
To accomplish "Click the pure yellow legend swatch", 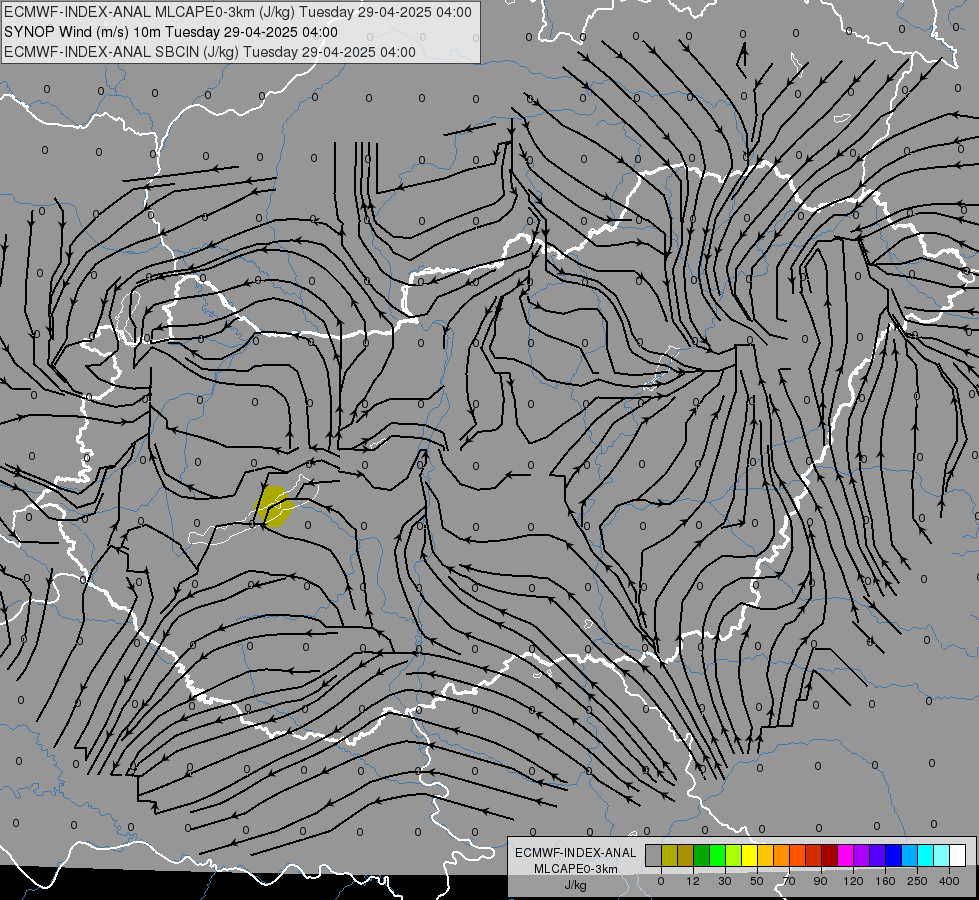I will (x=750, y=855).
